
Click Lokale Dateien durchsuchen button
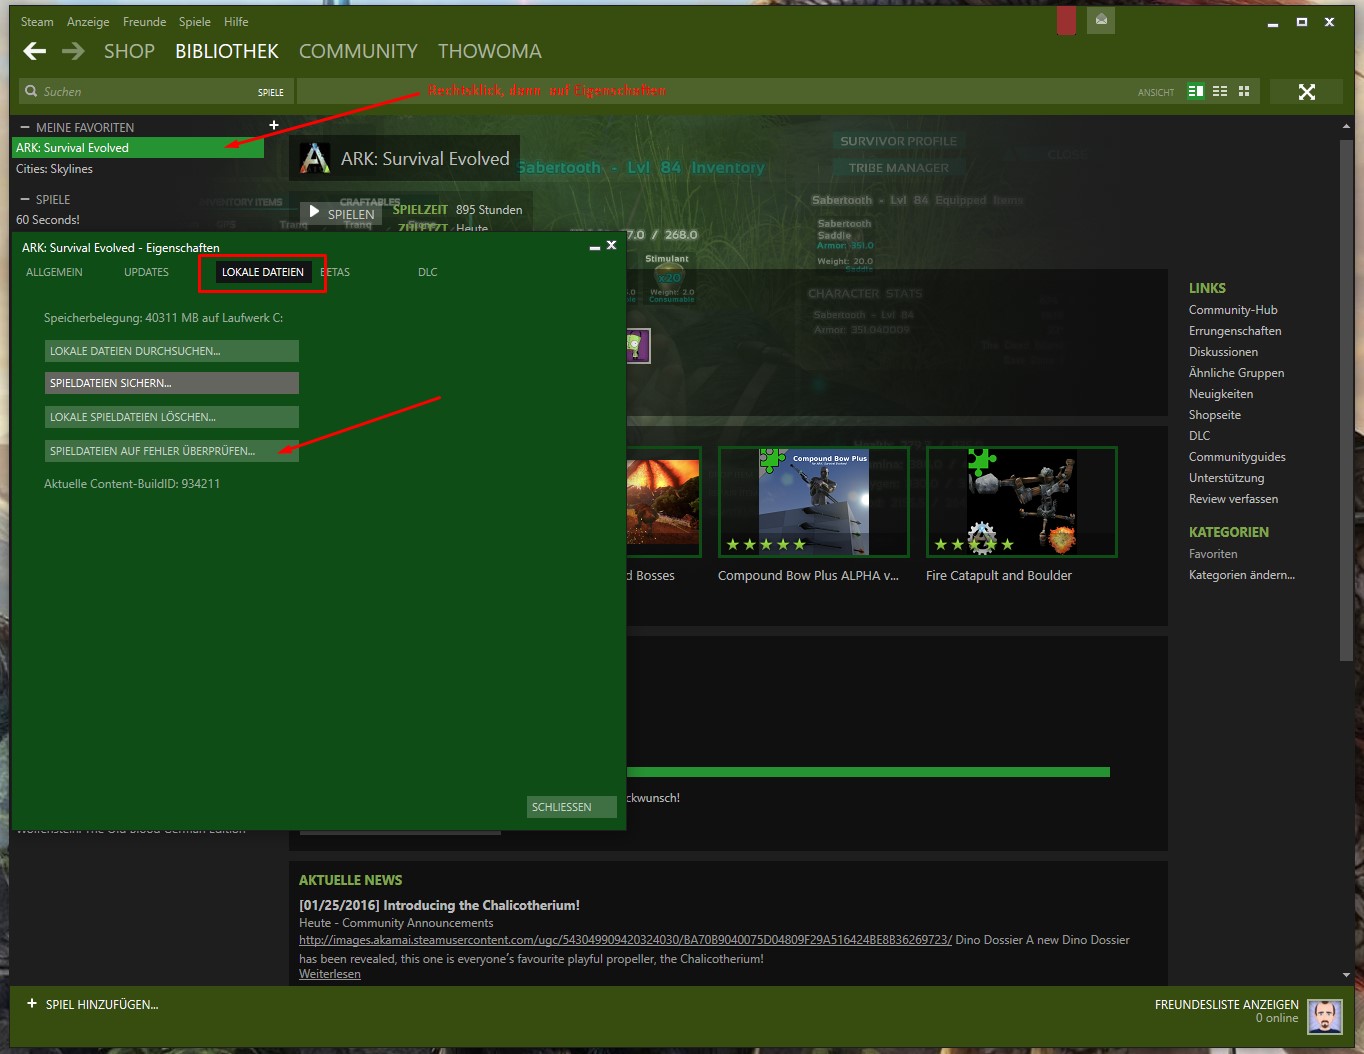pyautogui.click(x=171, y=351)
